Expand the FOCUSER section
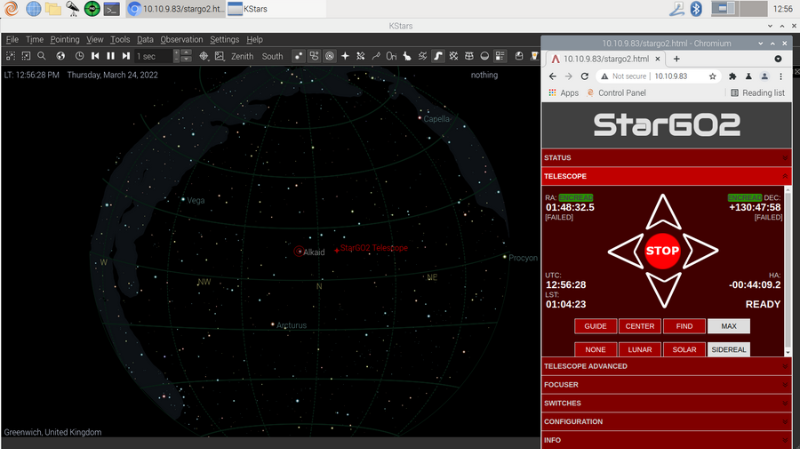The height and width of the screenshot is (449, 800). (x=666, y=384)
